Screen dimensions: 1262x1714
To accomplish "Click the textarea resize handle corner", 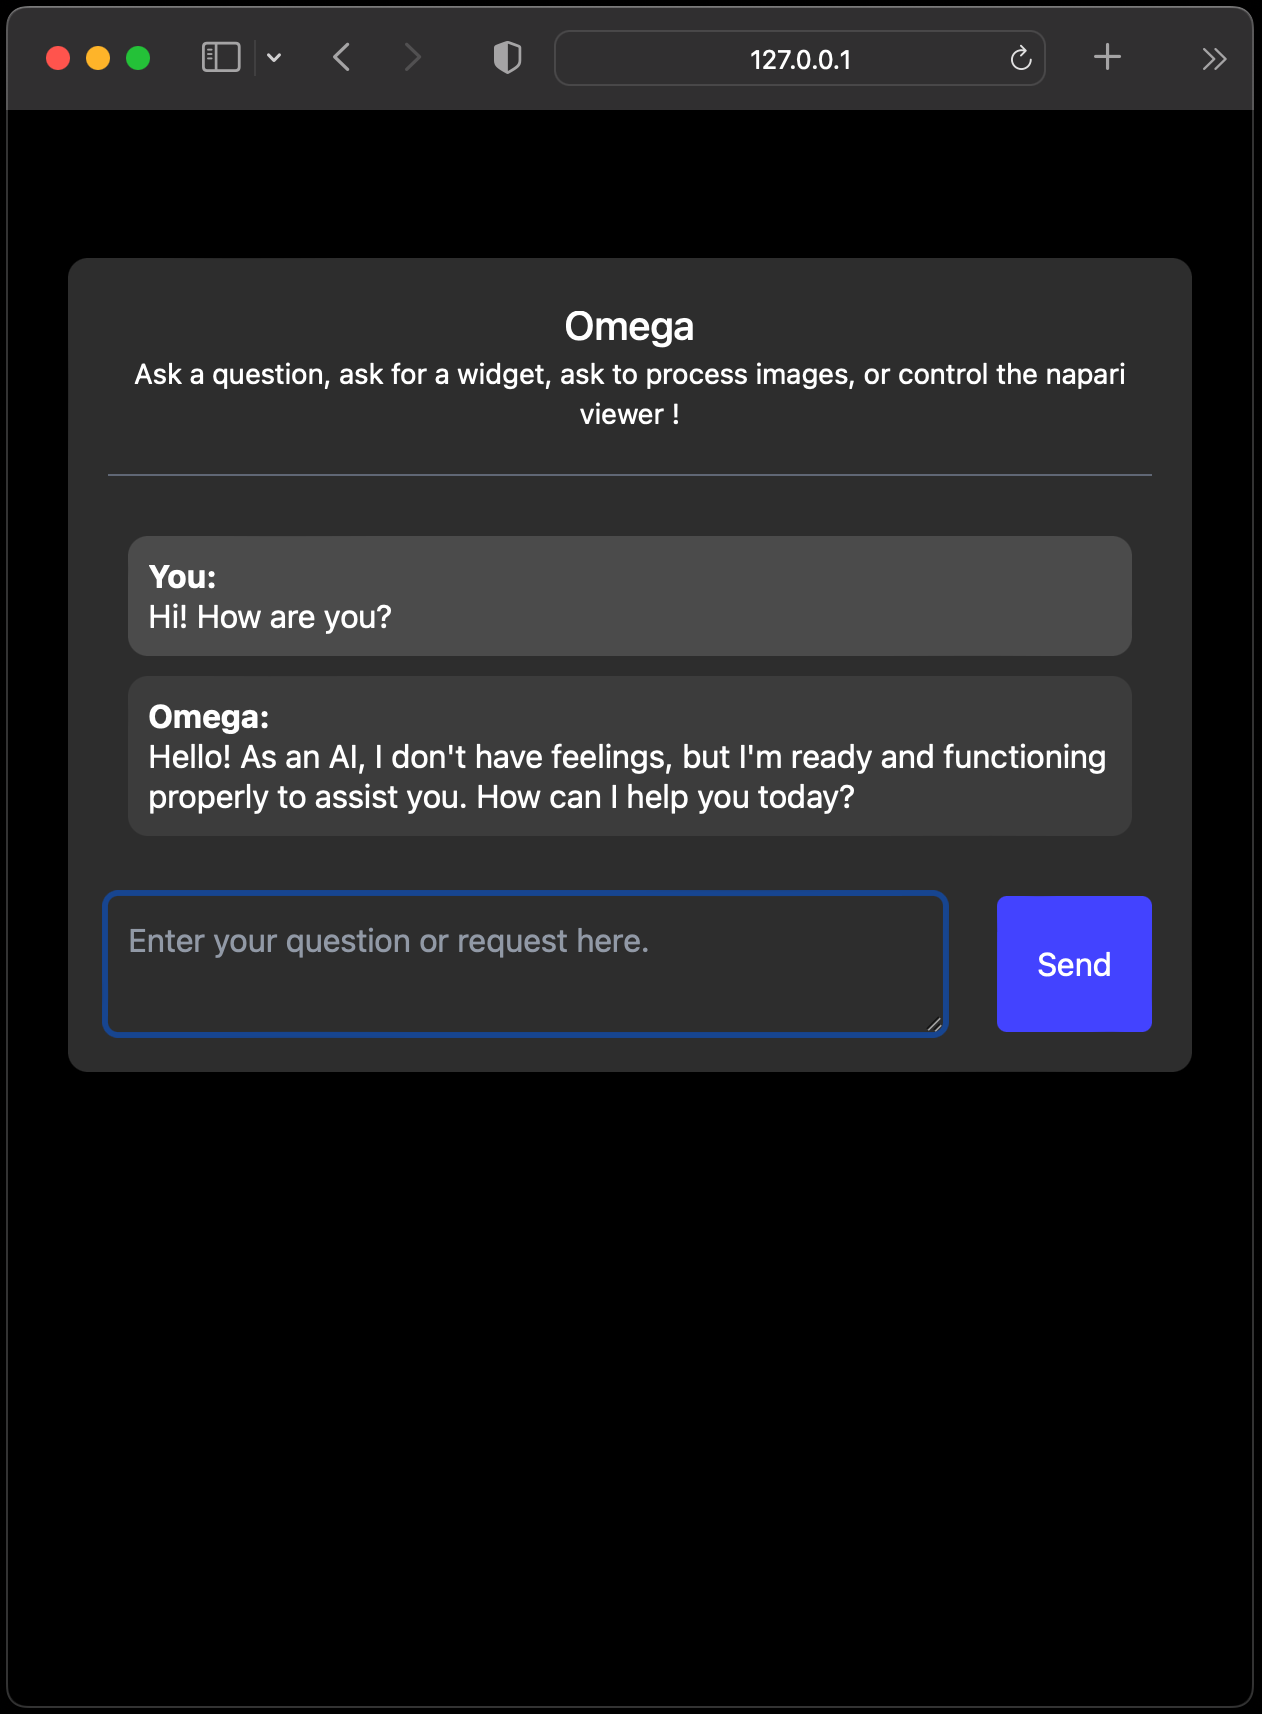I will (934, 1023).
